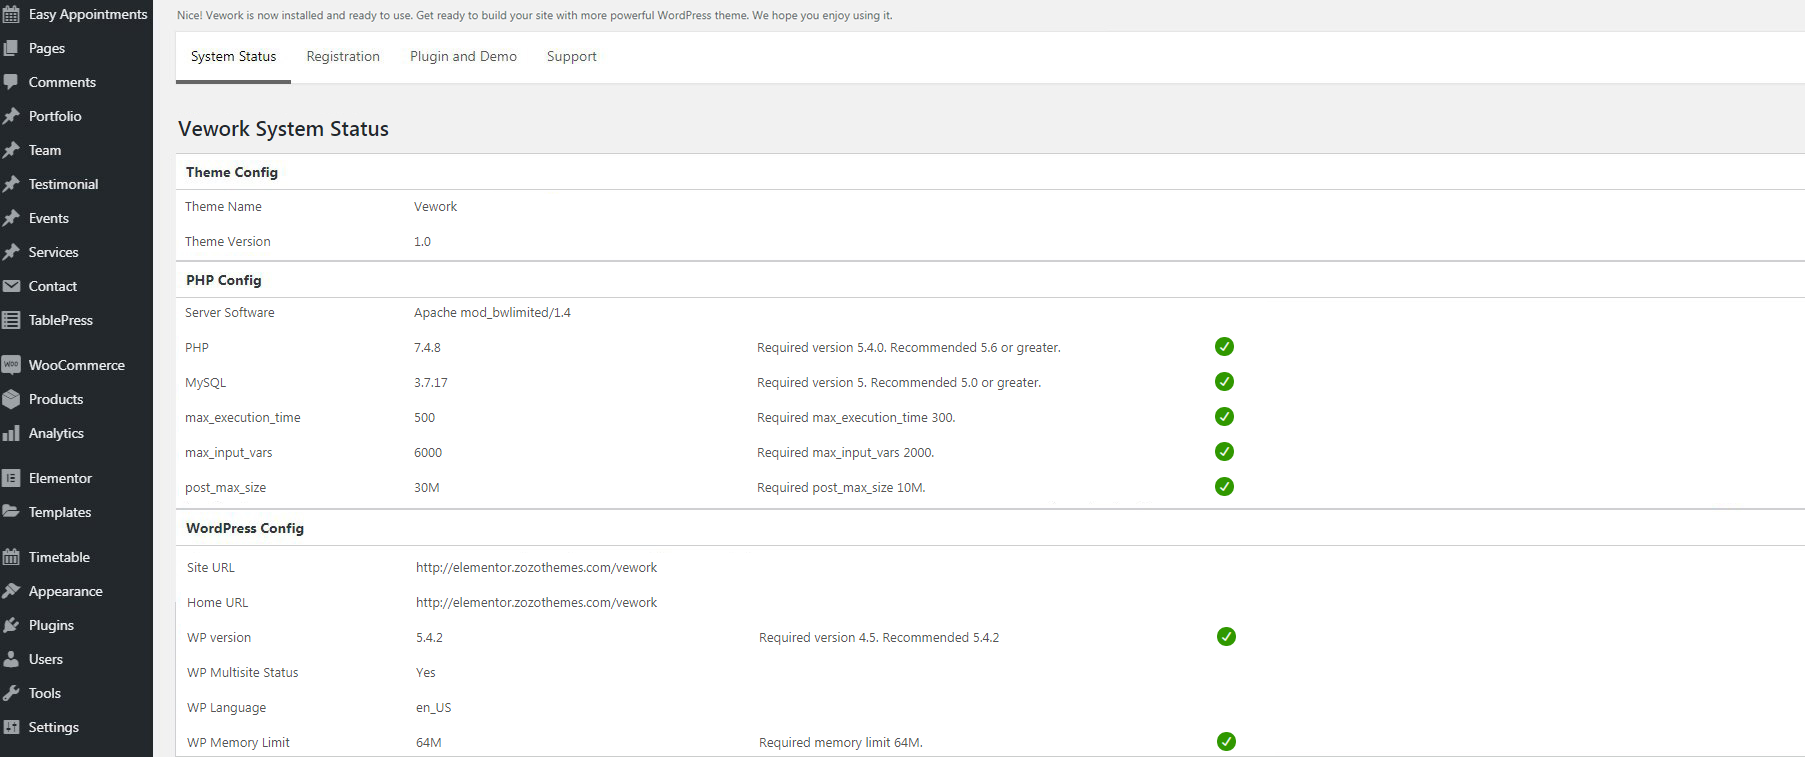
Task: Select the System Status tab
Action: click(x=233, y=57)
